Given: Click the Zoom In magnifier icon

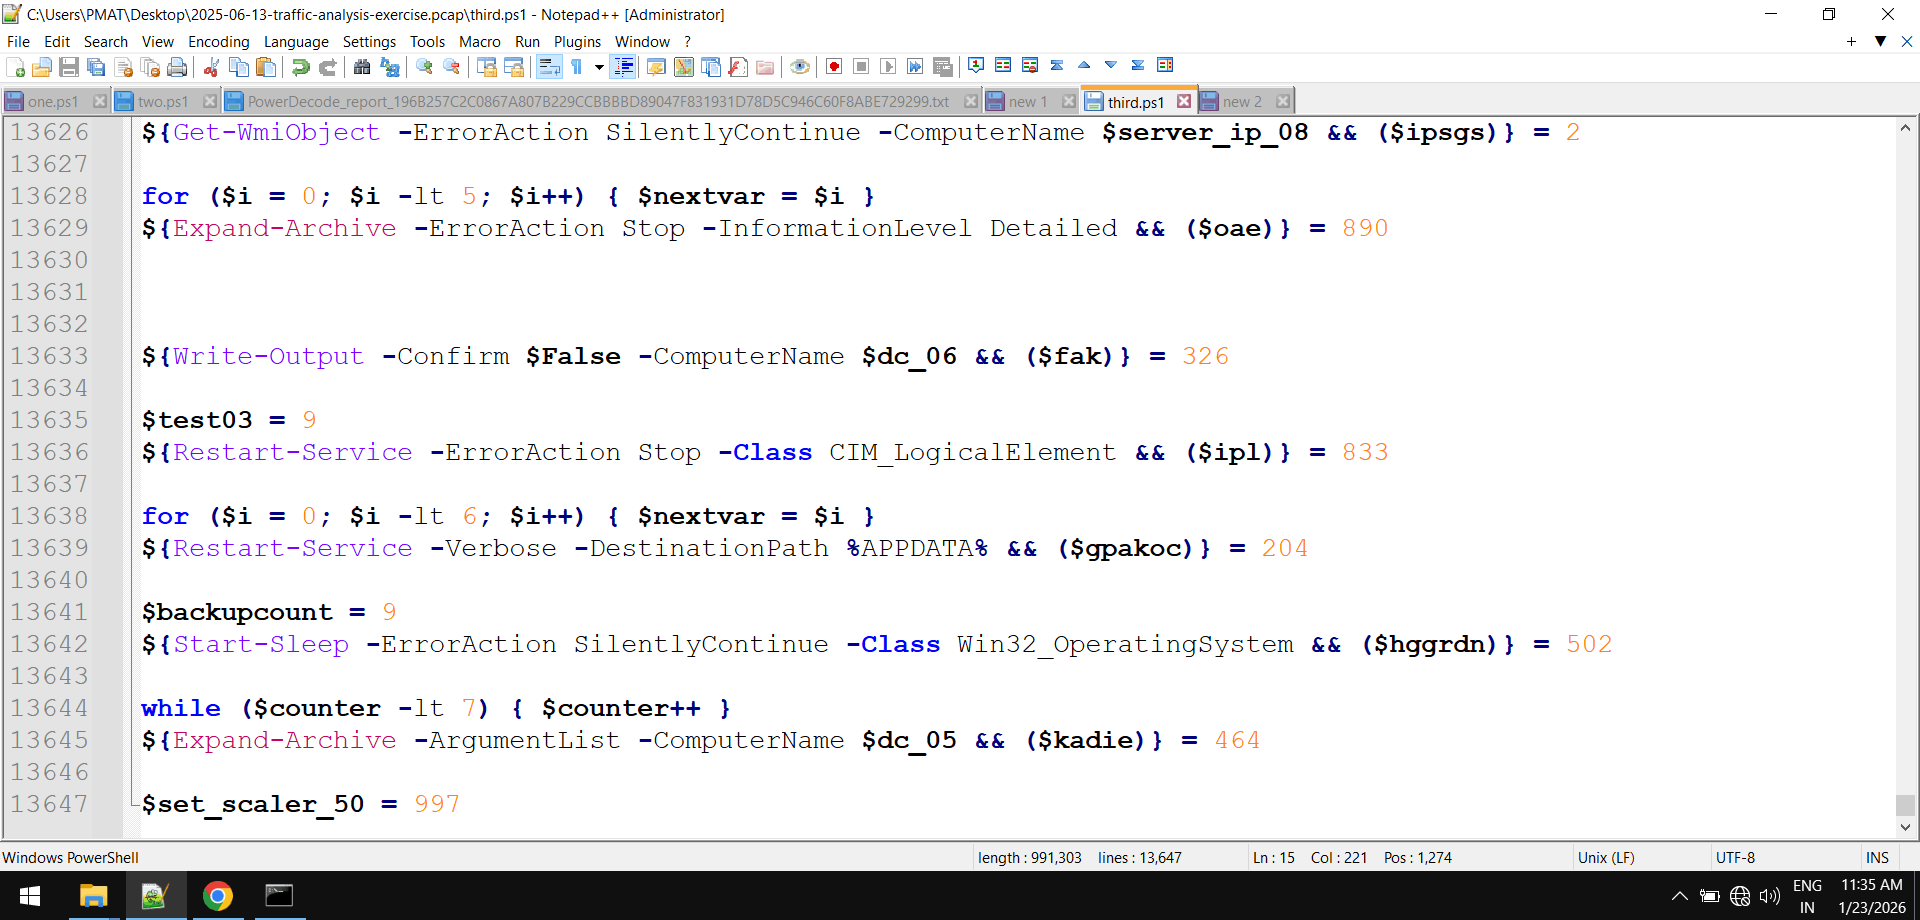Looking at the screenshot, I should pos(424,66).
